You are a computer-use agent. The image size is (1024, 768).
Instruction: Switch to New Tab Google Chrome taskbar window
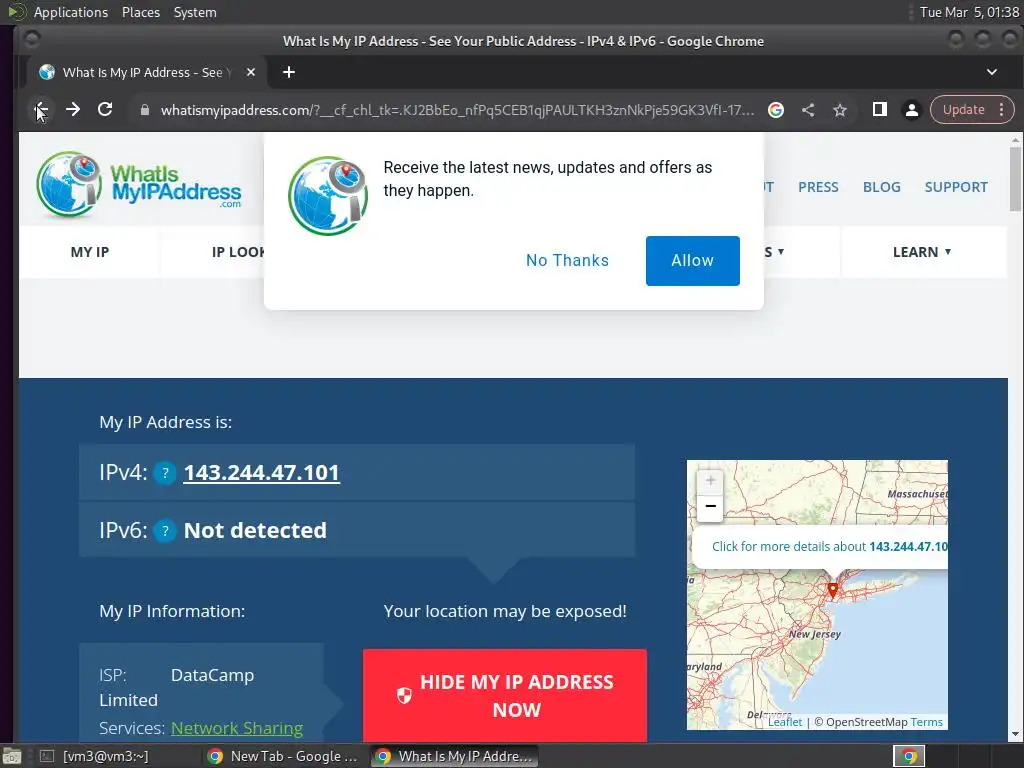283,756
